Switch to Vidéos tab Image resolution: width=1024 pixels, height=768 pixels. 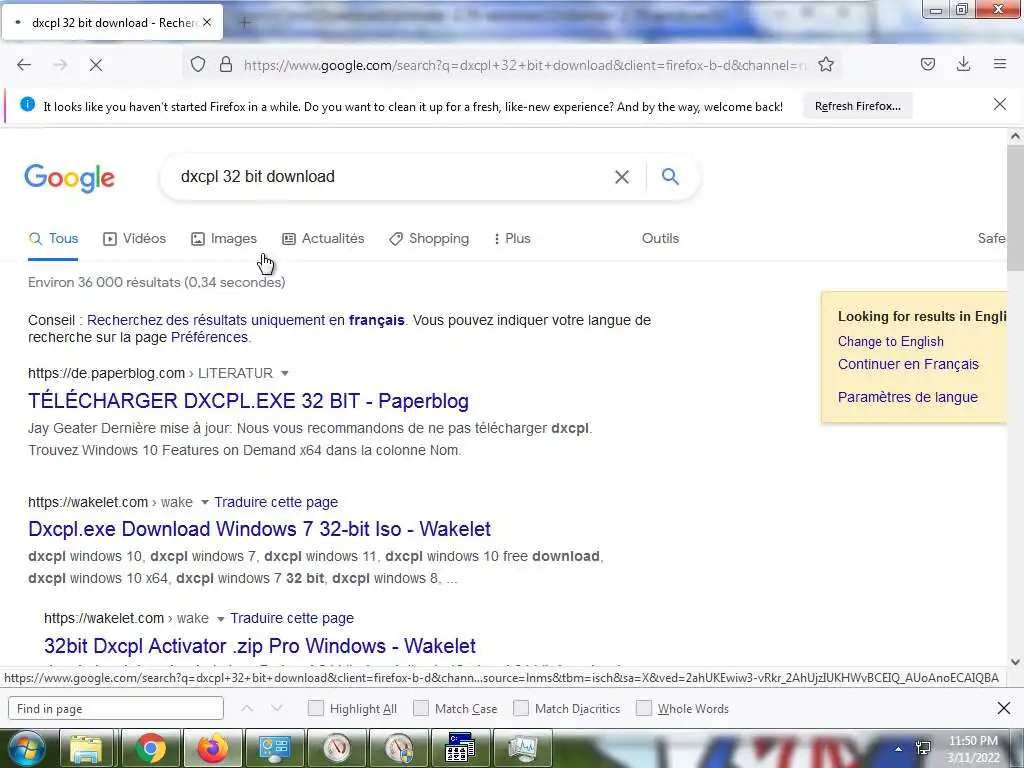pyautogui.click(x=135, y=238)
